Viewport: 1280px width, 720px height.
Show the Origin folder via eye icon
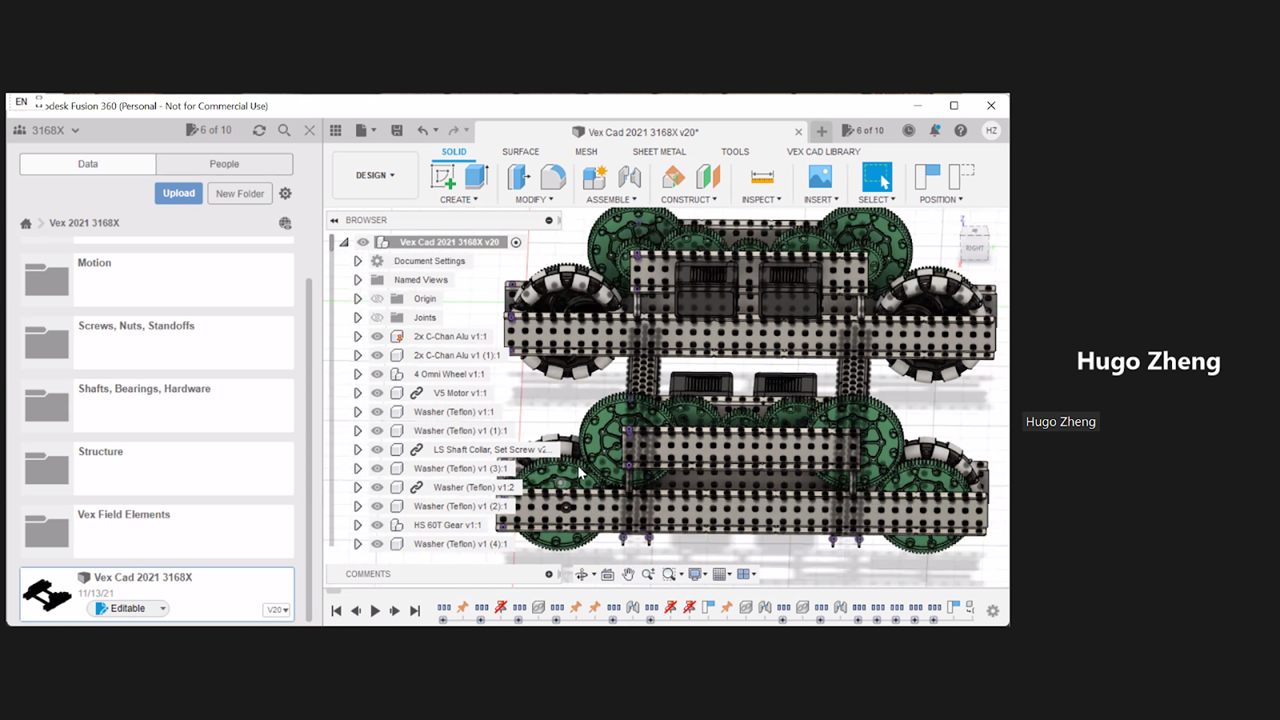[x=377, y=299]
